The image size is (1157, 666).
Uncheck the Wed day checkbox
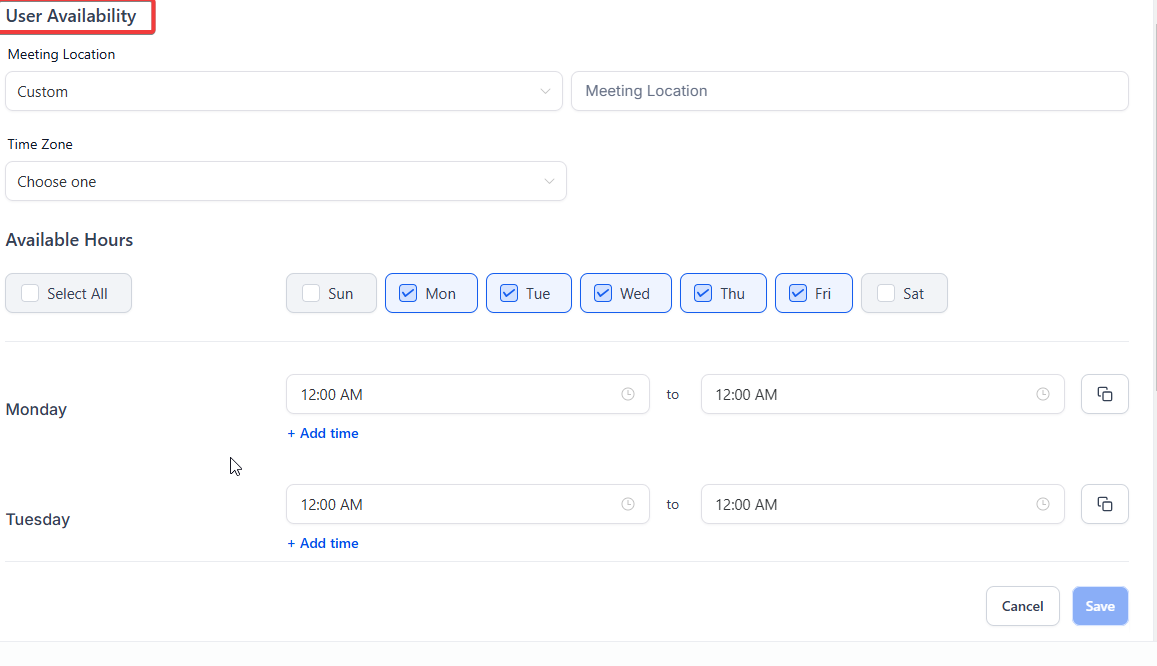pos(603,293)
